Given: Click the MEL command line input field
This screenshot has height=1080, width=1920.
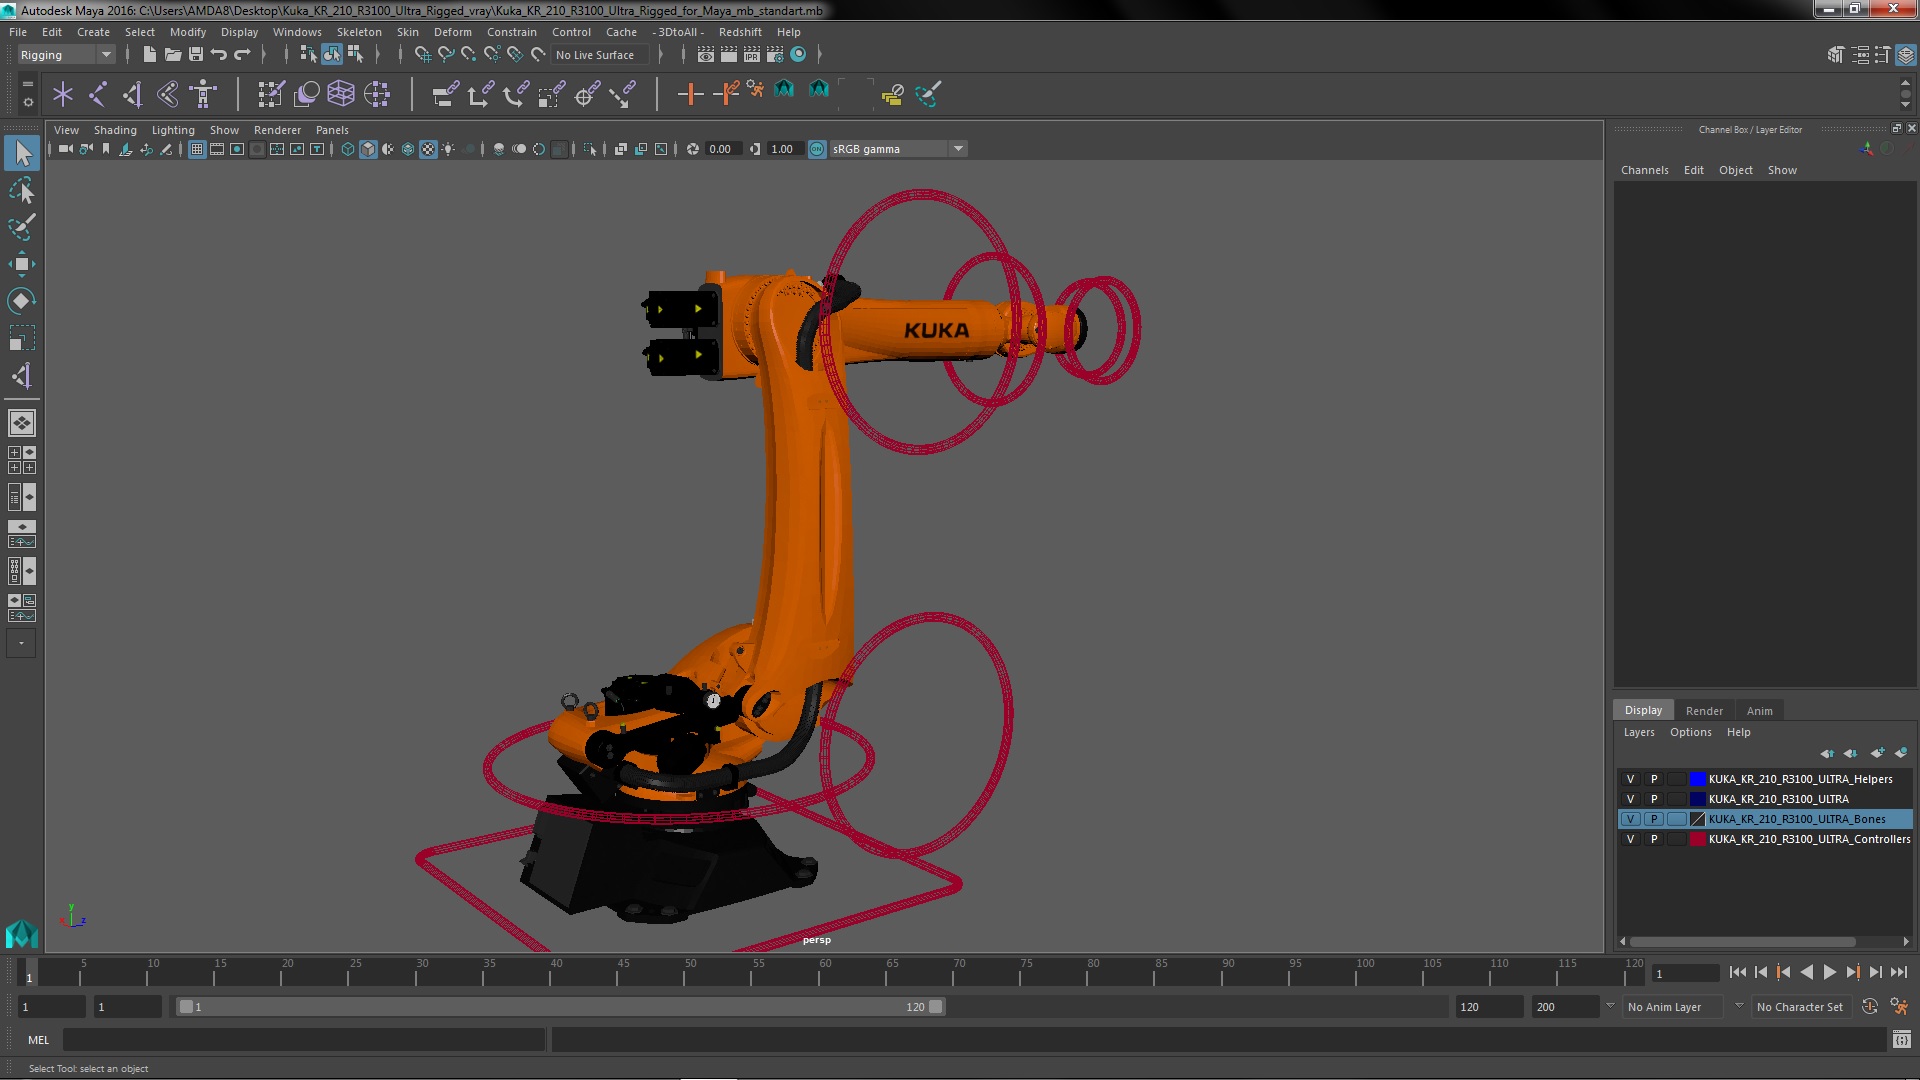Looking at the screenshot, I should tap(304, 1040).
